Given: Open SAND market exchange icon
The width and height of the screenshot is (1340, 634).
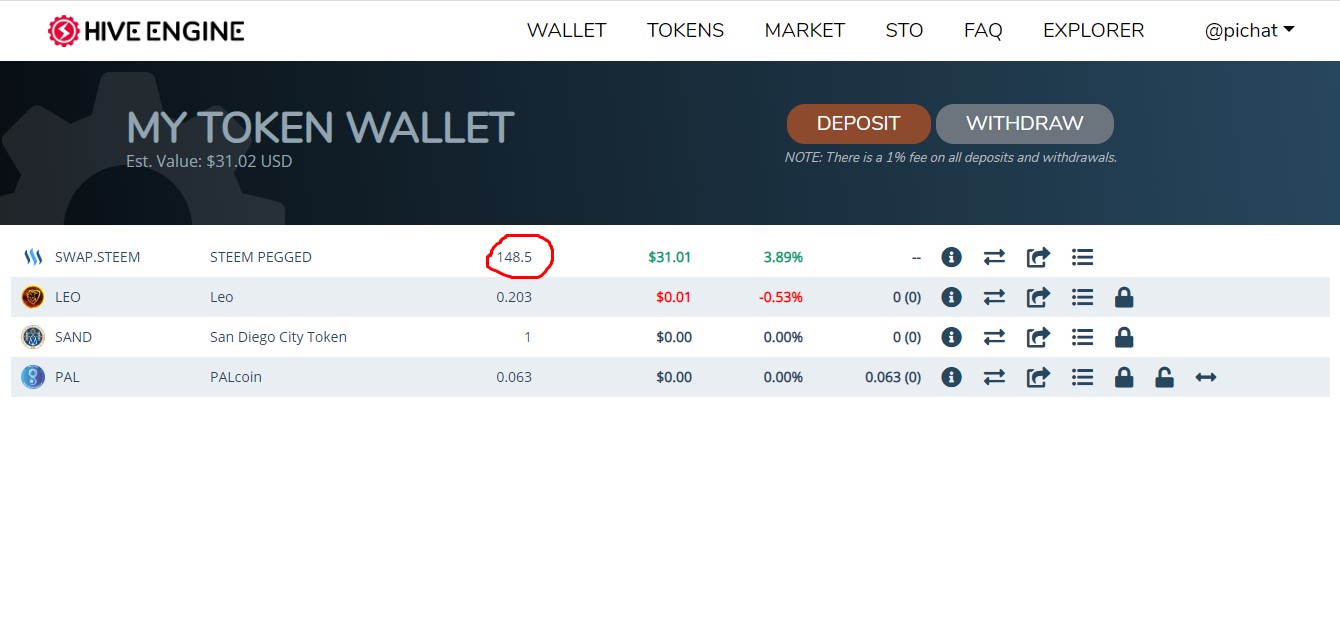Looking at the screenshot, I should click(994, 337).
